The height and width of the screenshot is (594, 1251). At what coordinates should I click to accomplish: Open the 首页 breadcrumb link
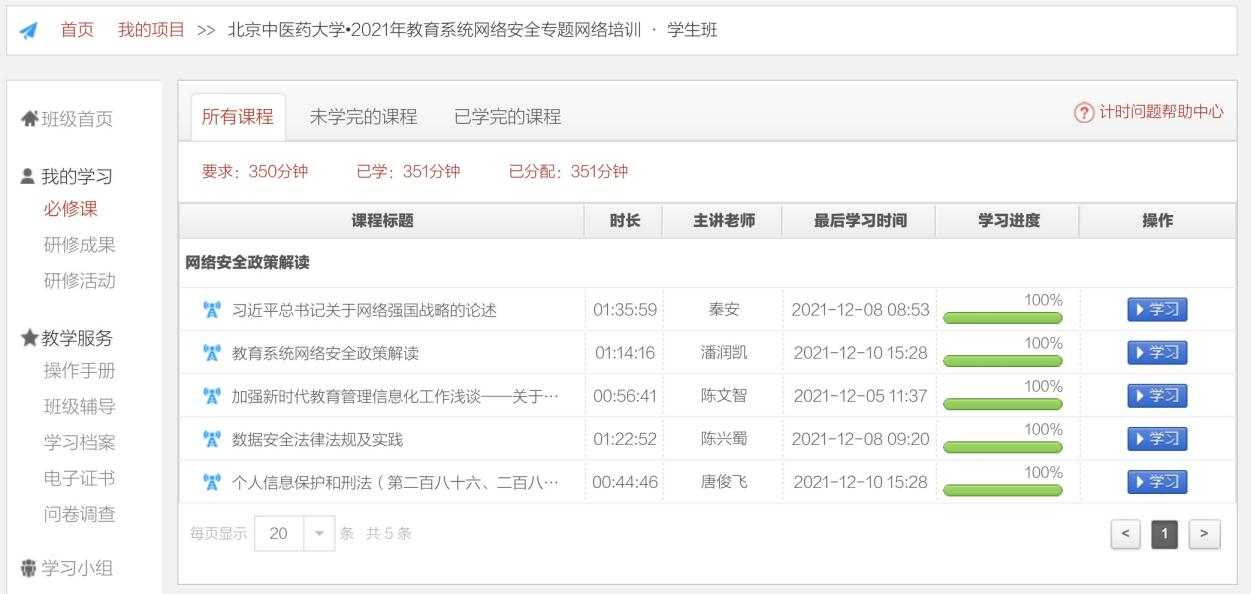[77, 30]
